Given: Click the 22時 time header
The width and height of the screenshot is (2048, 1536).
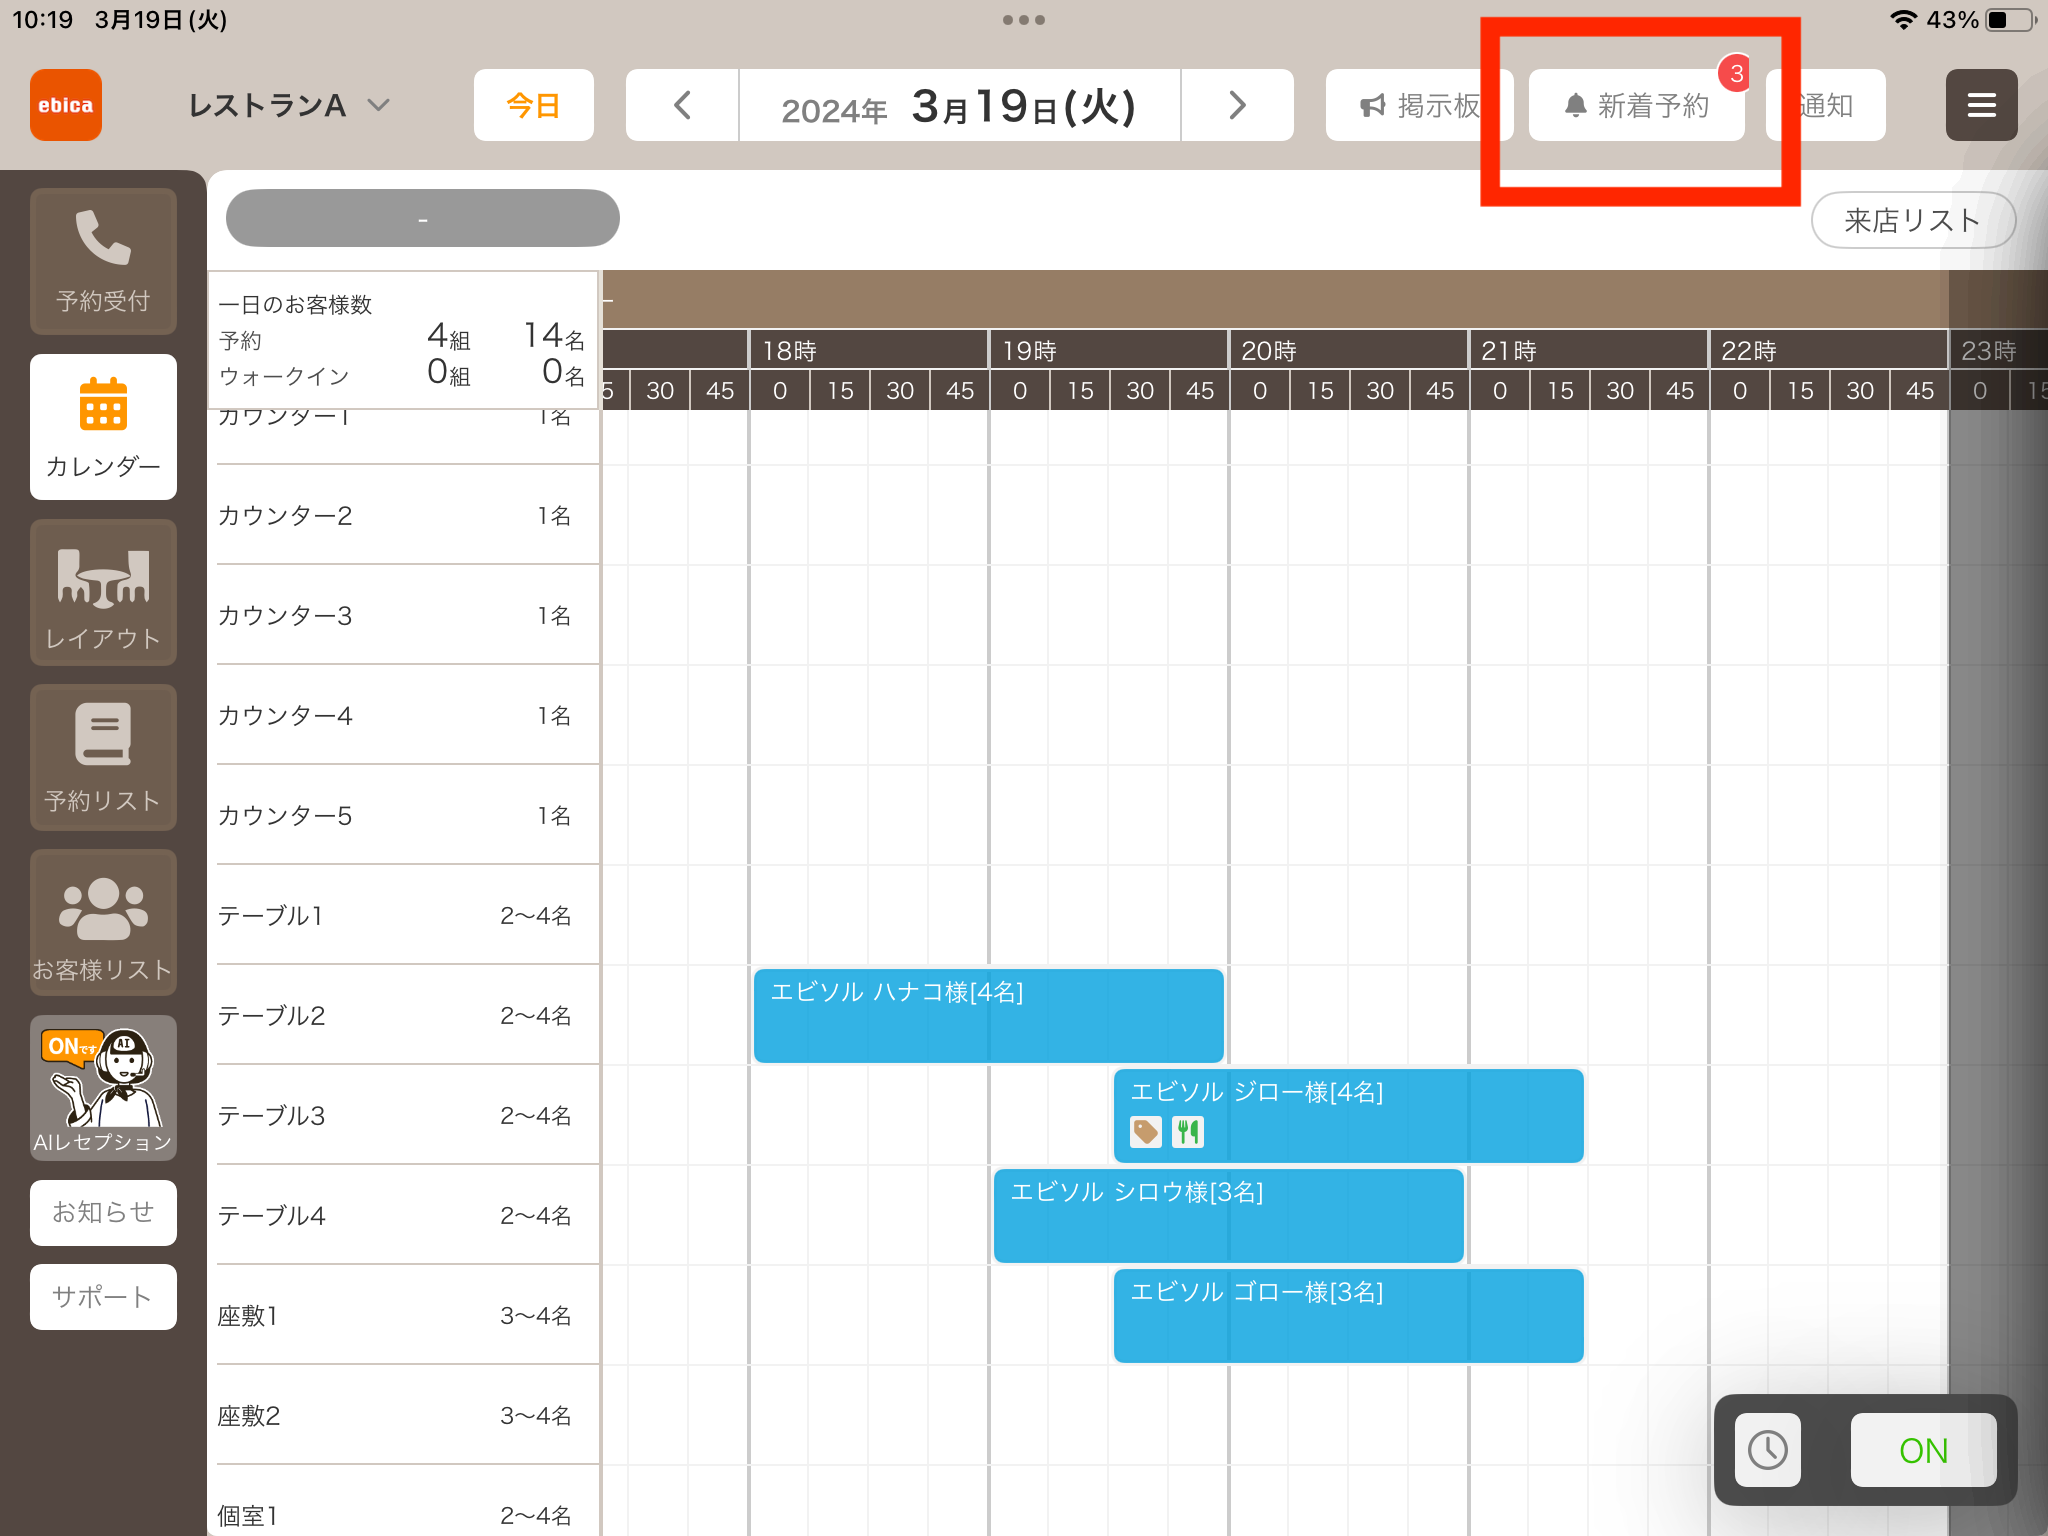Looking at the screenshot, I should coord(1829,351).
